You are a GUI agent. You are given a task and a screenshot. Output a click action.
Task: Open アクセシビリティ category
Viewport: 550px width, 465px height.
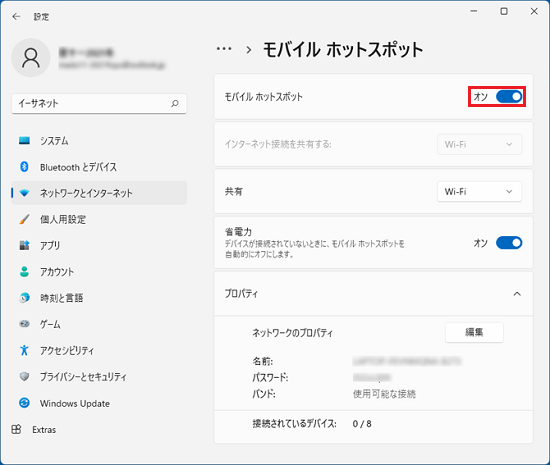pyautogui.click(x=99, y=350)
